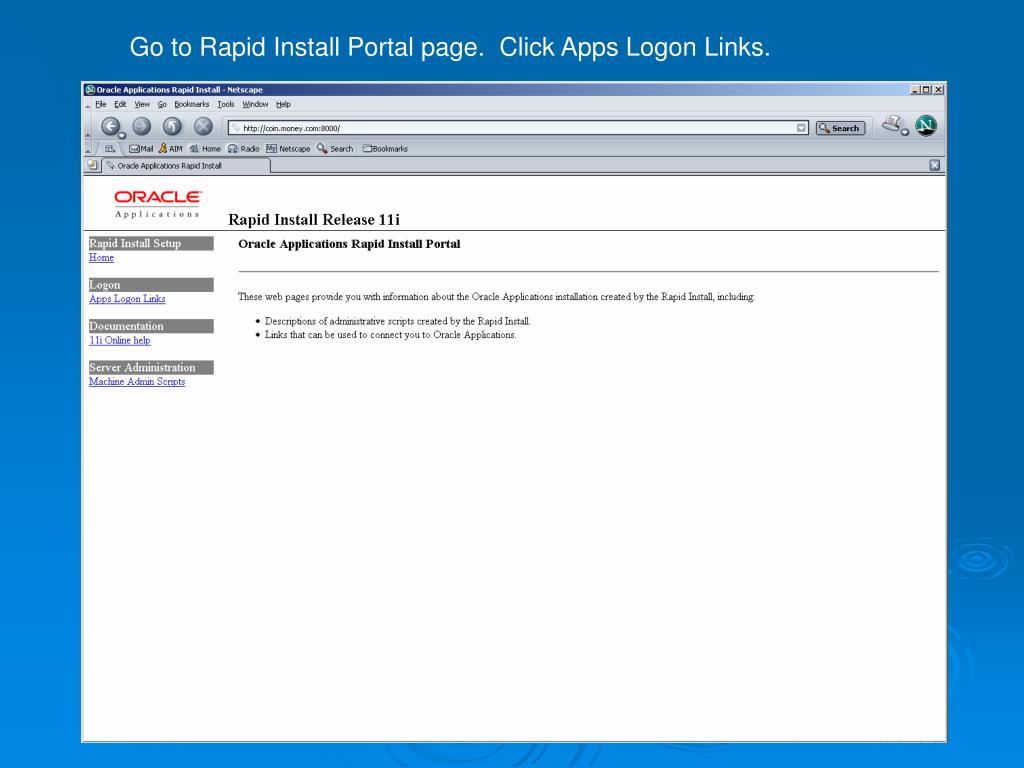The width and height of the screenshot is (1024, 768).
Task: Close the Netscape window
Action: [x=938, y=89]
